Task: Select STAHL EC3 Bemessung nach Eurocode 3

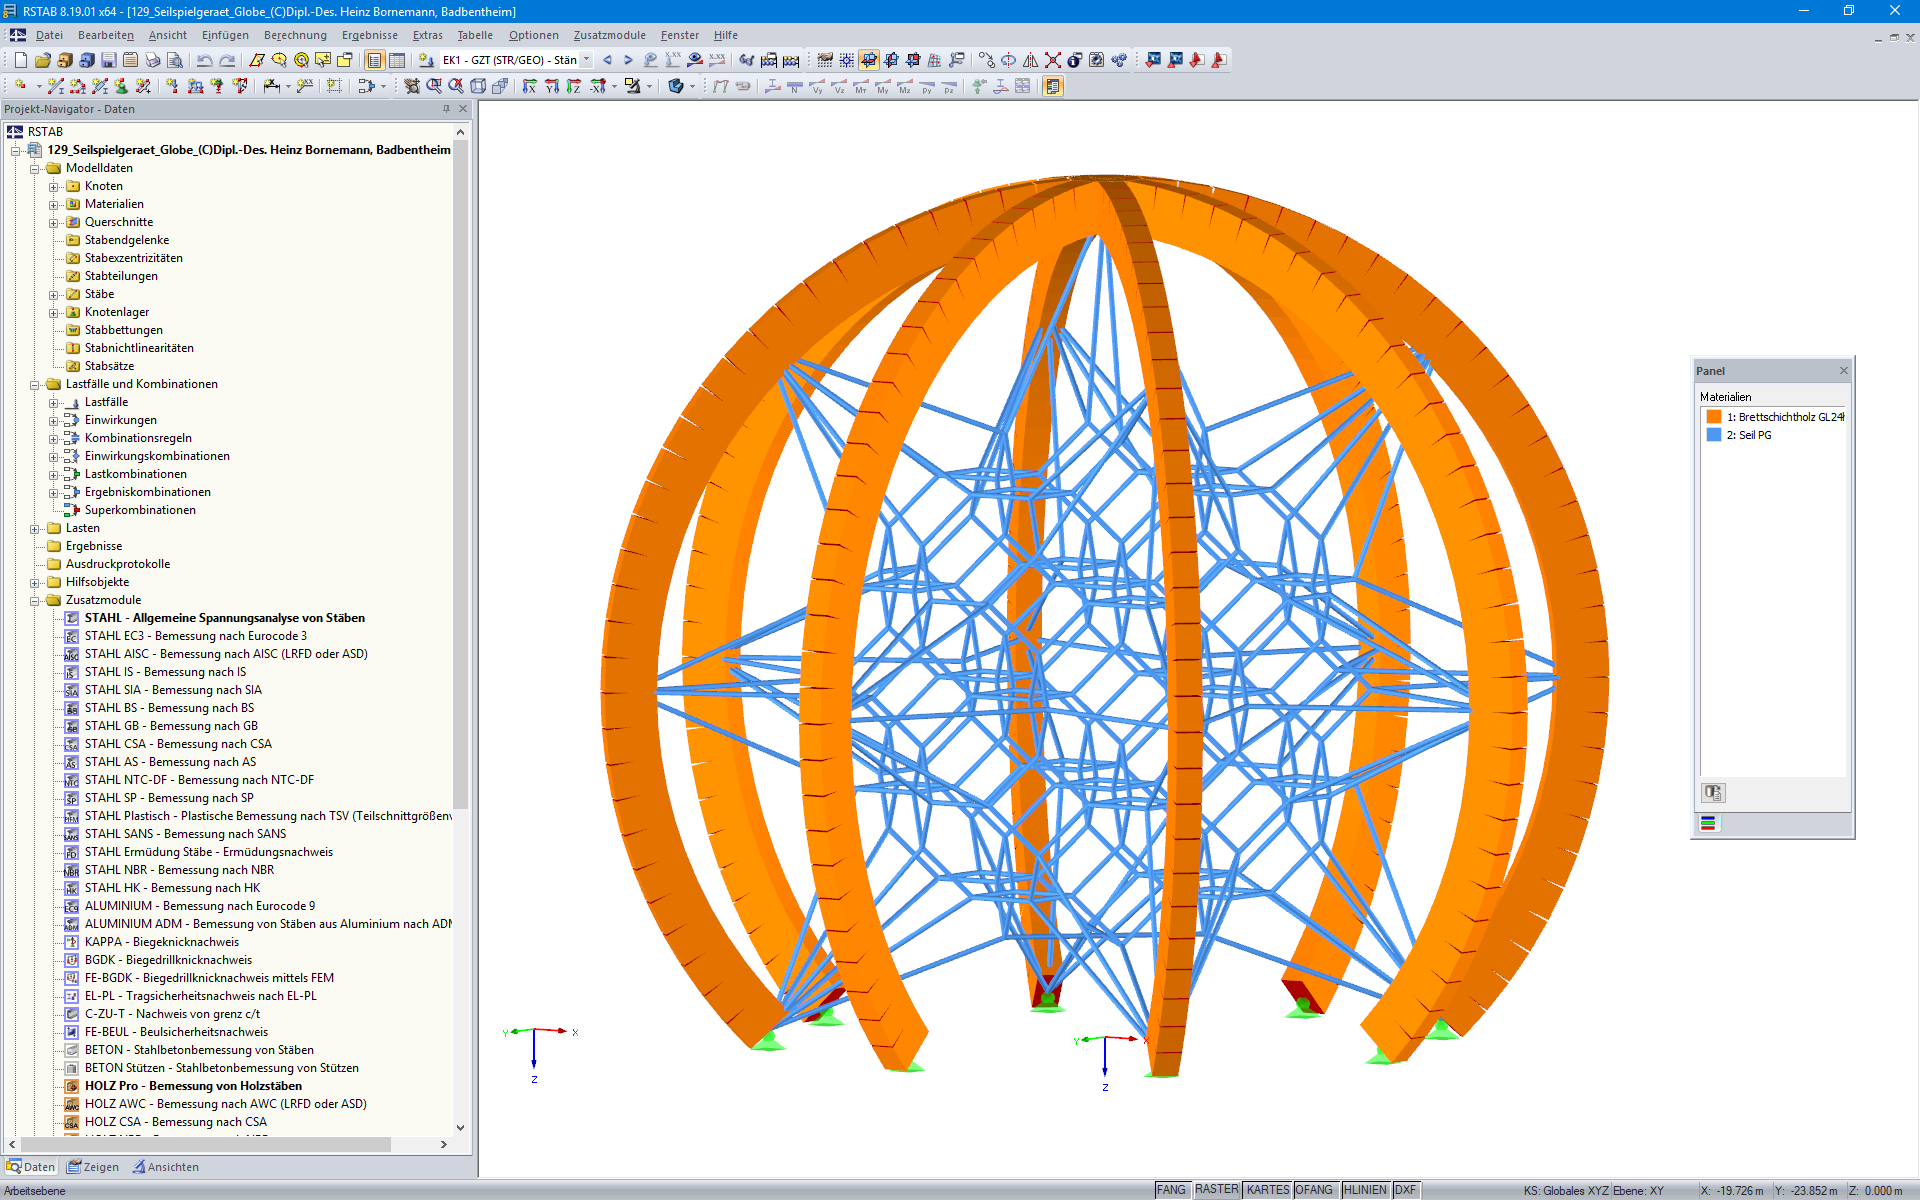Action: click(195, 636)
